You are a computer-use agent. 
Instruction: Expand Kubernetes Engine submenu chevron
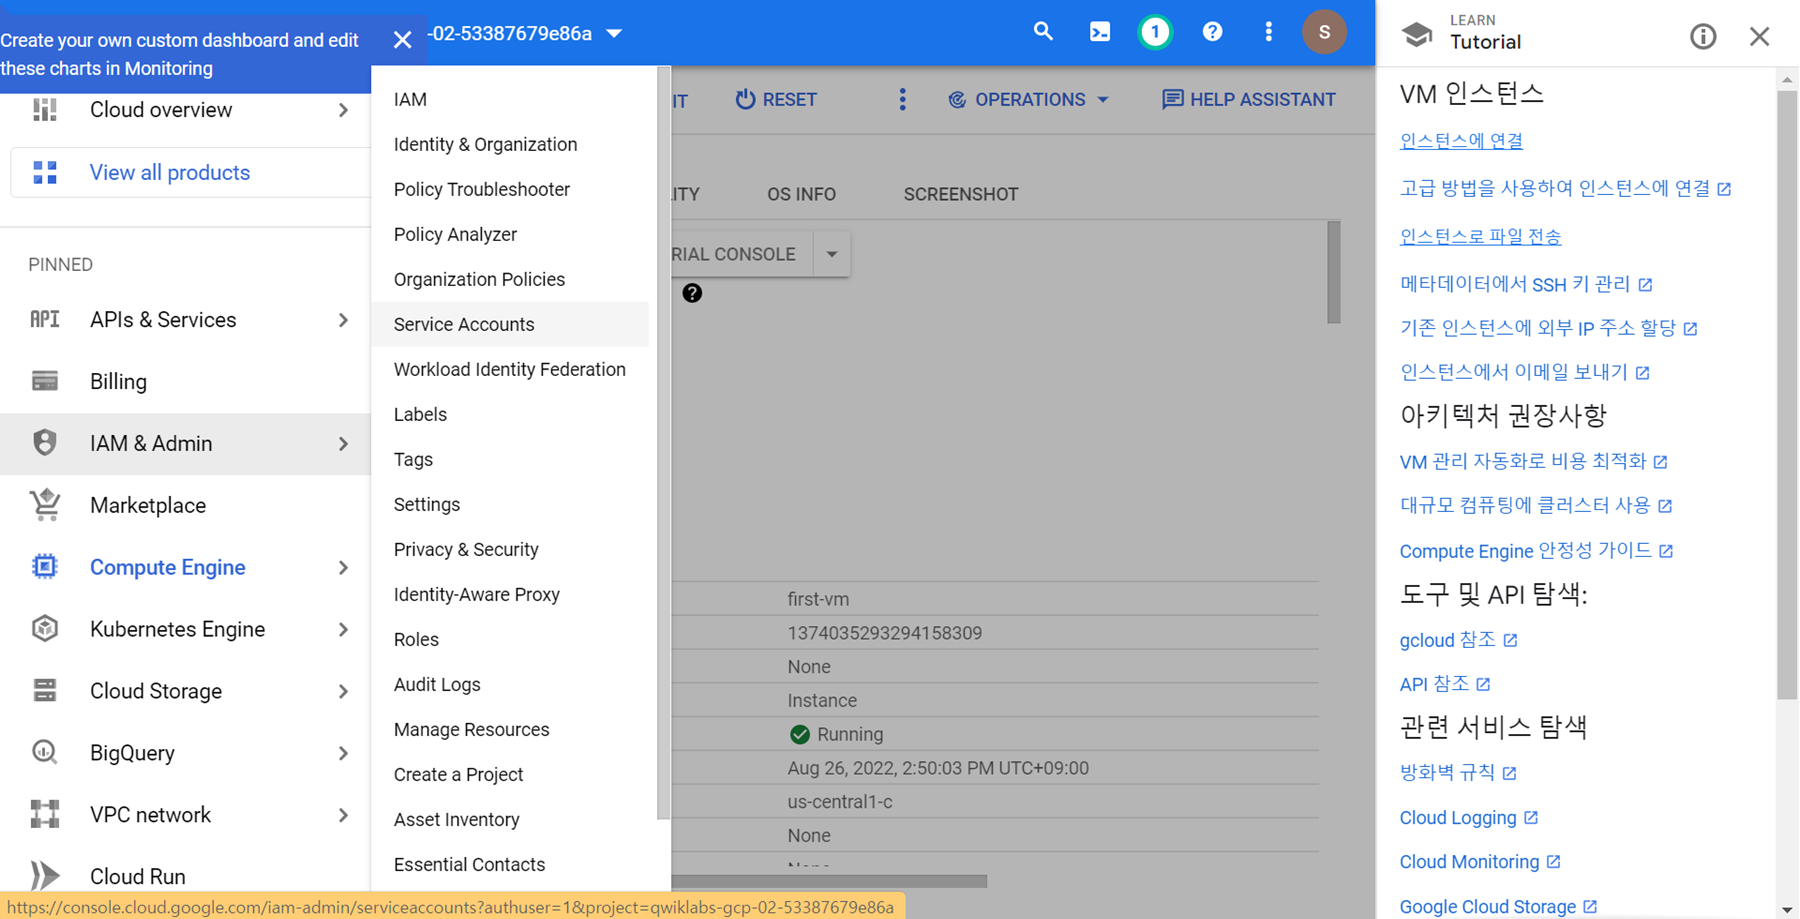[x=343, y=630]
